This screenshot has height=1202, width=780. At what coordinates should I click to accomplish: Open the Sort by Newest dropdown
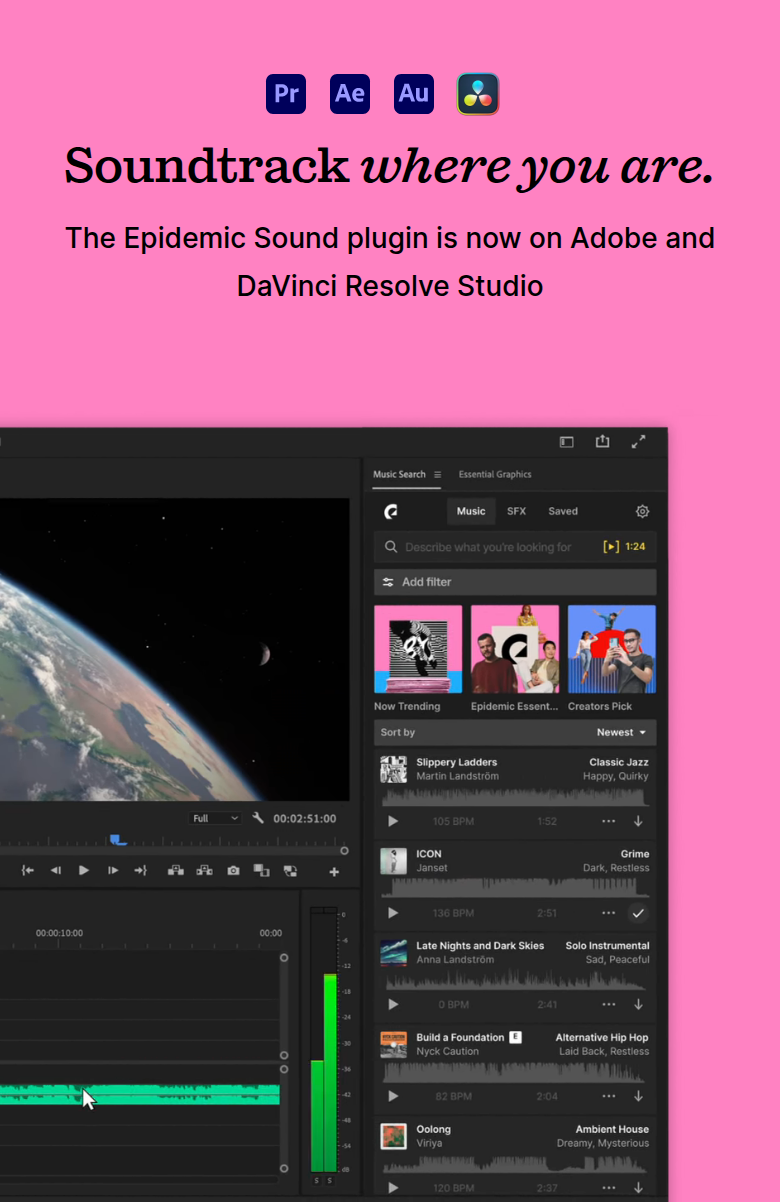[x=621, y=733]
